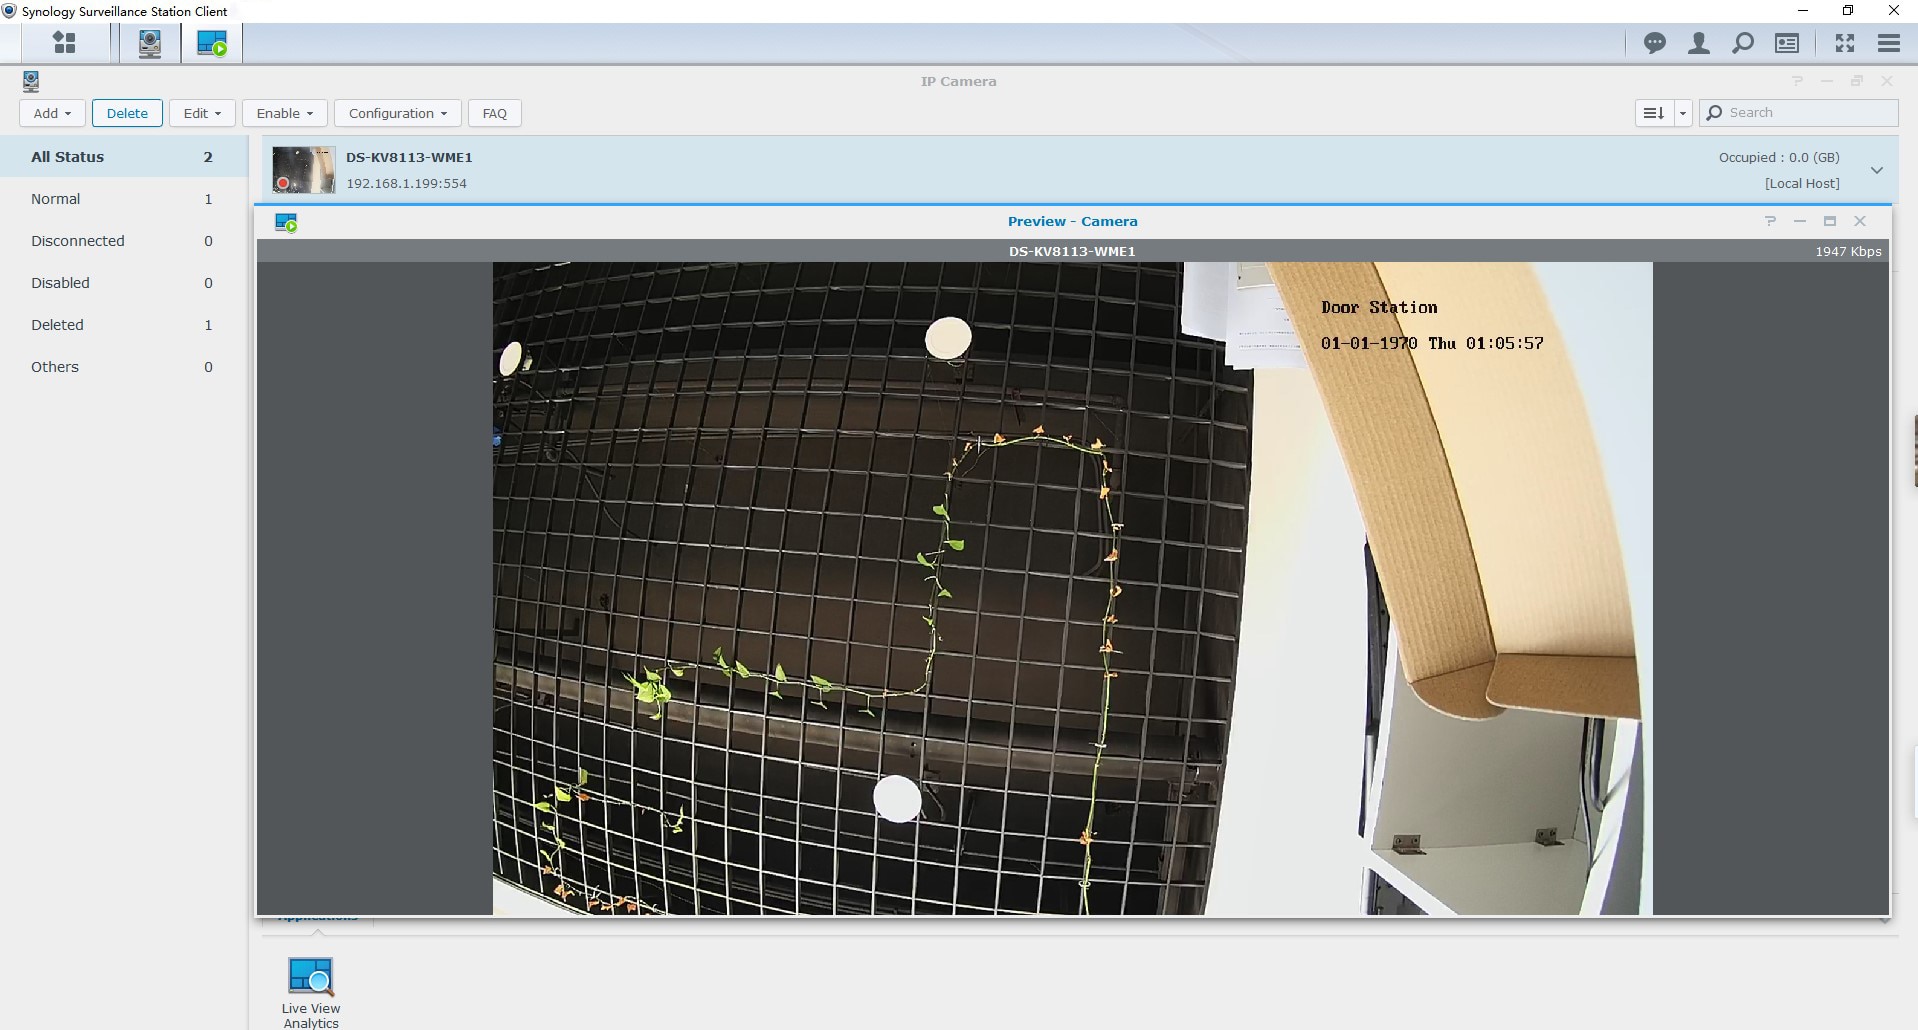Open the notifications chat bubble icon
The image size is (1918, 1030).
pos(1655,43)
